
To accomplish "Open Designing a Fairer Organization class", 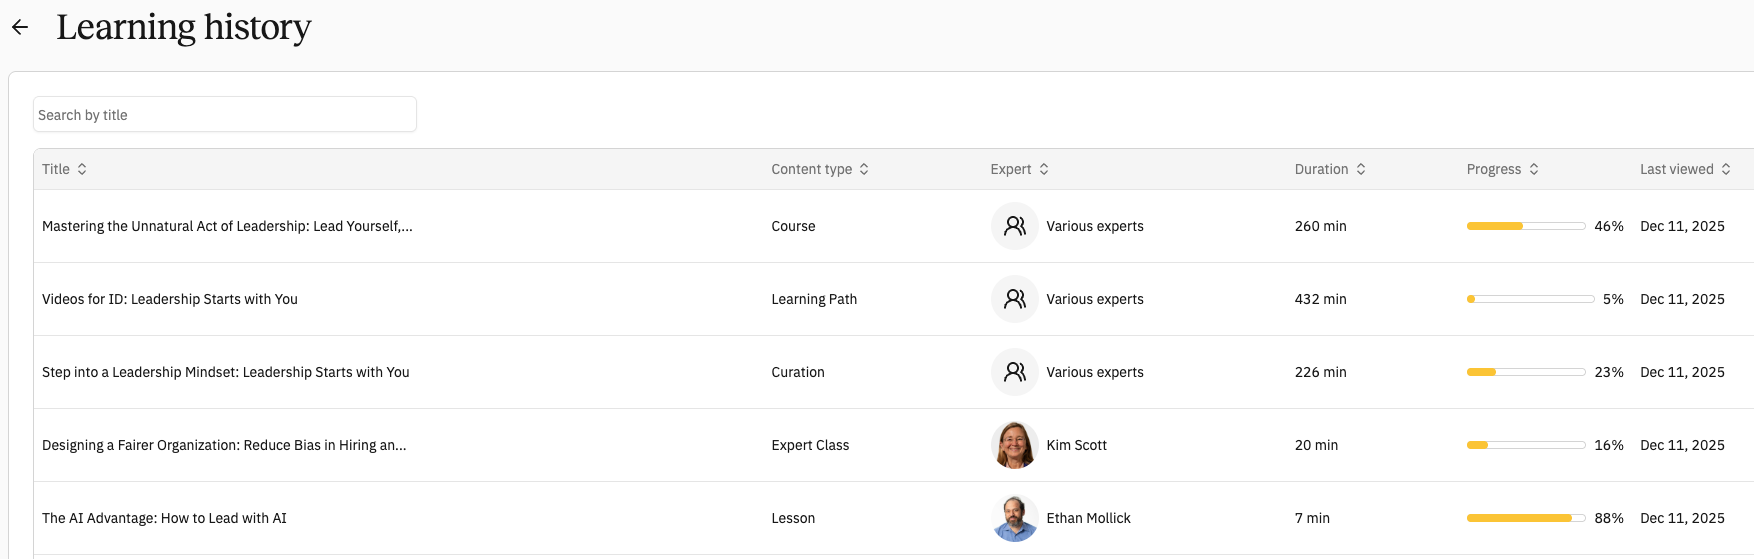I will [224, 445].
